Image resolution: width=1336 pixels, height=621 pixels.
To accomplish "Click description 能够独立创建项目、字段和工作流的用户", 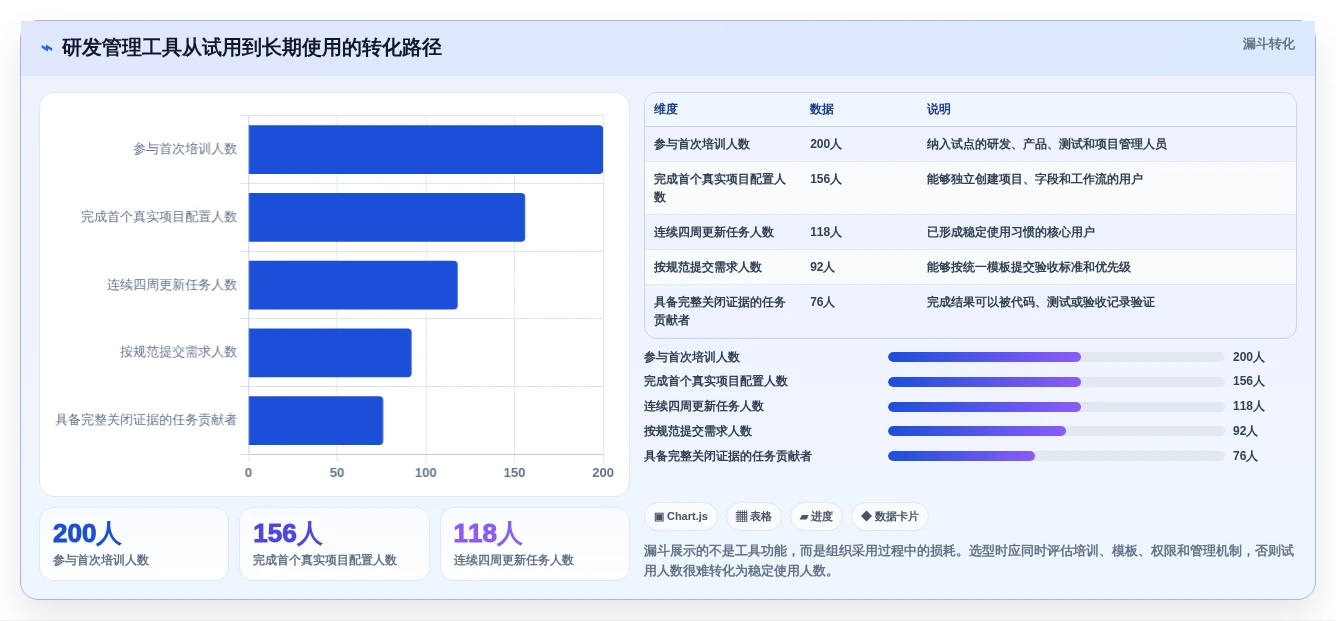I will tap(1035, 179).
